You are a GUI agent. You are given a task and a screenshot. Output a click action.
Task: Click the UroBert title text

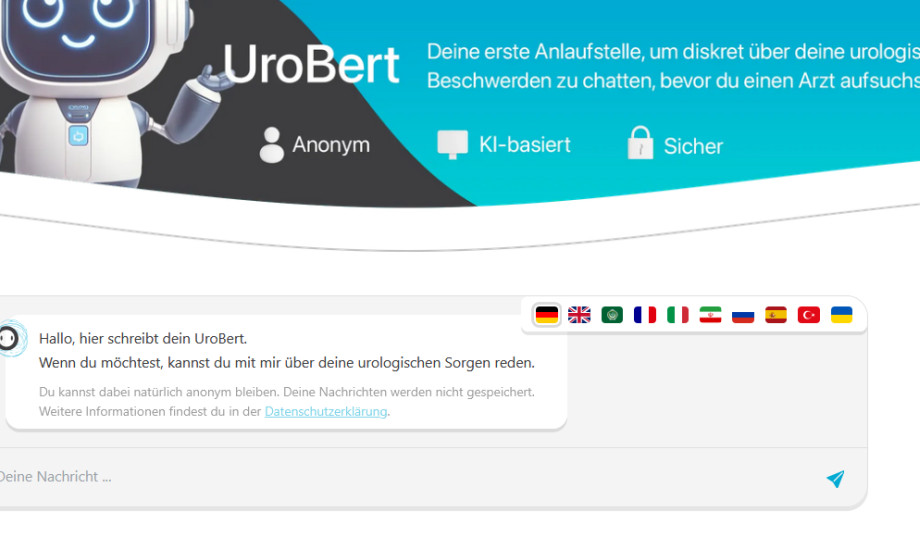click(x=311, y=64)
